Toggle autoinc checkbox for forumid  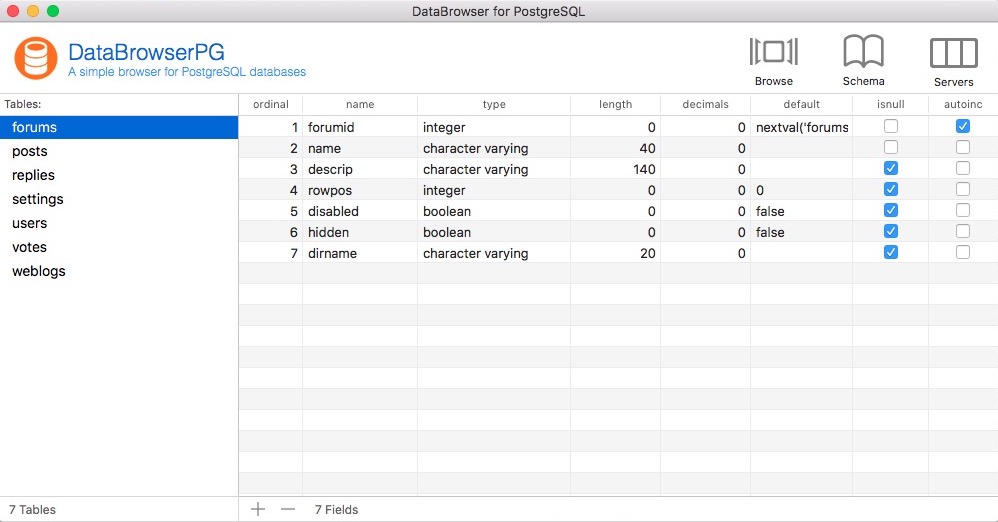click(x=963, y=126)
